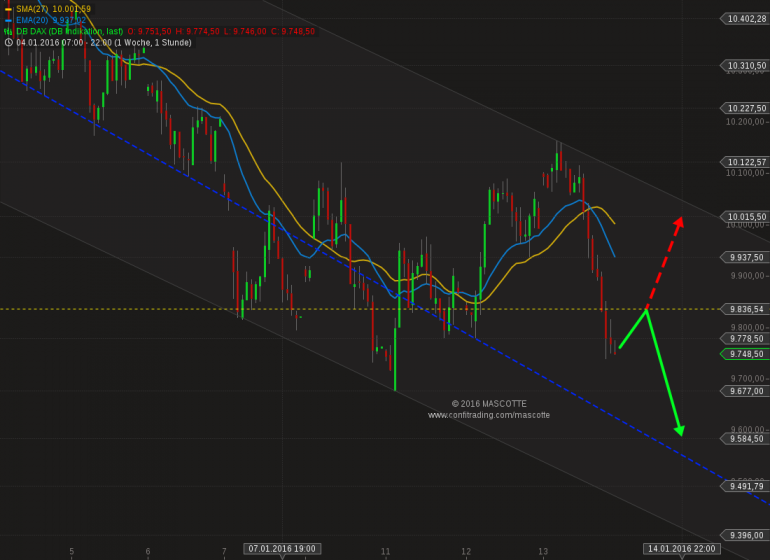
Task: Select the 9.778,50 price level tag
Action: click(x=744, y=338)
